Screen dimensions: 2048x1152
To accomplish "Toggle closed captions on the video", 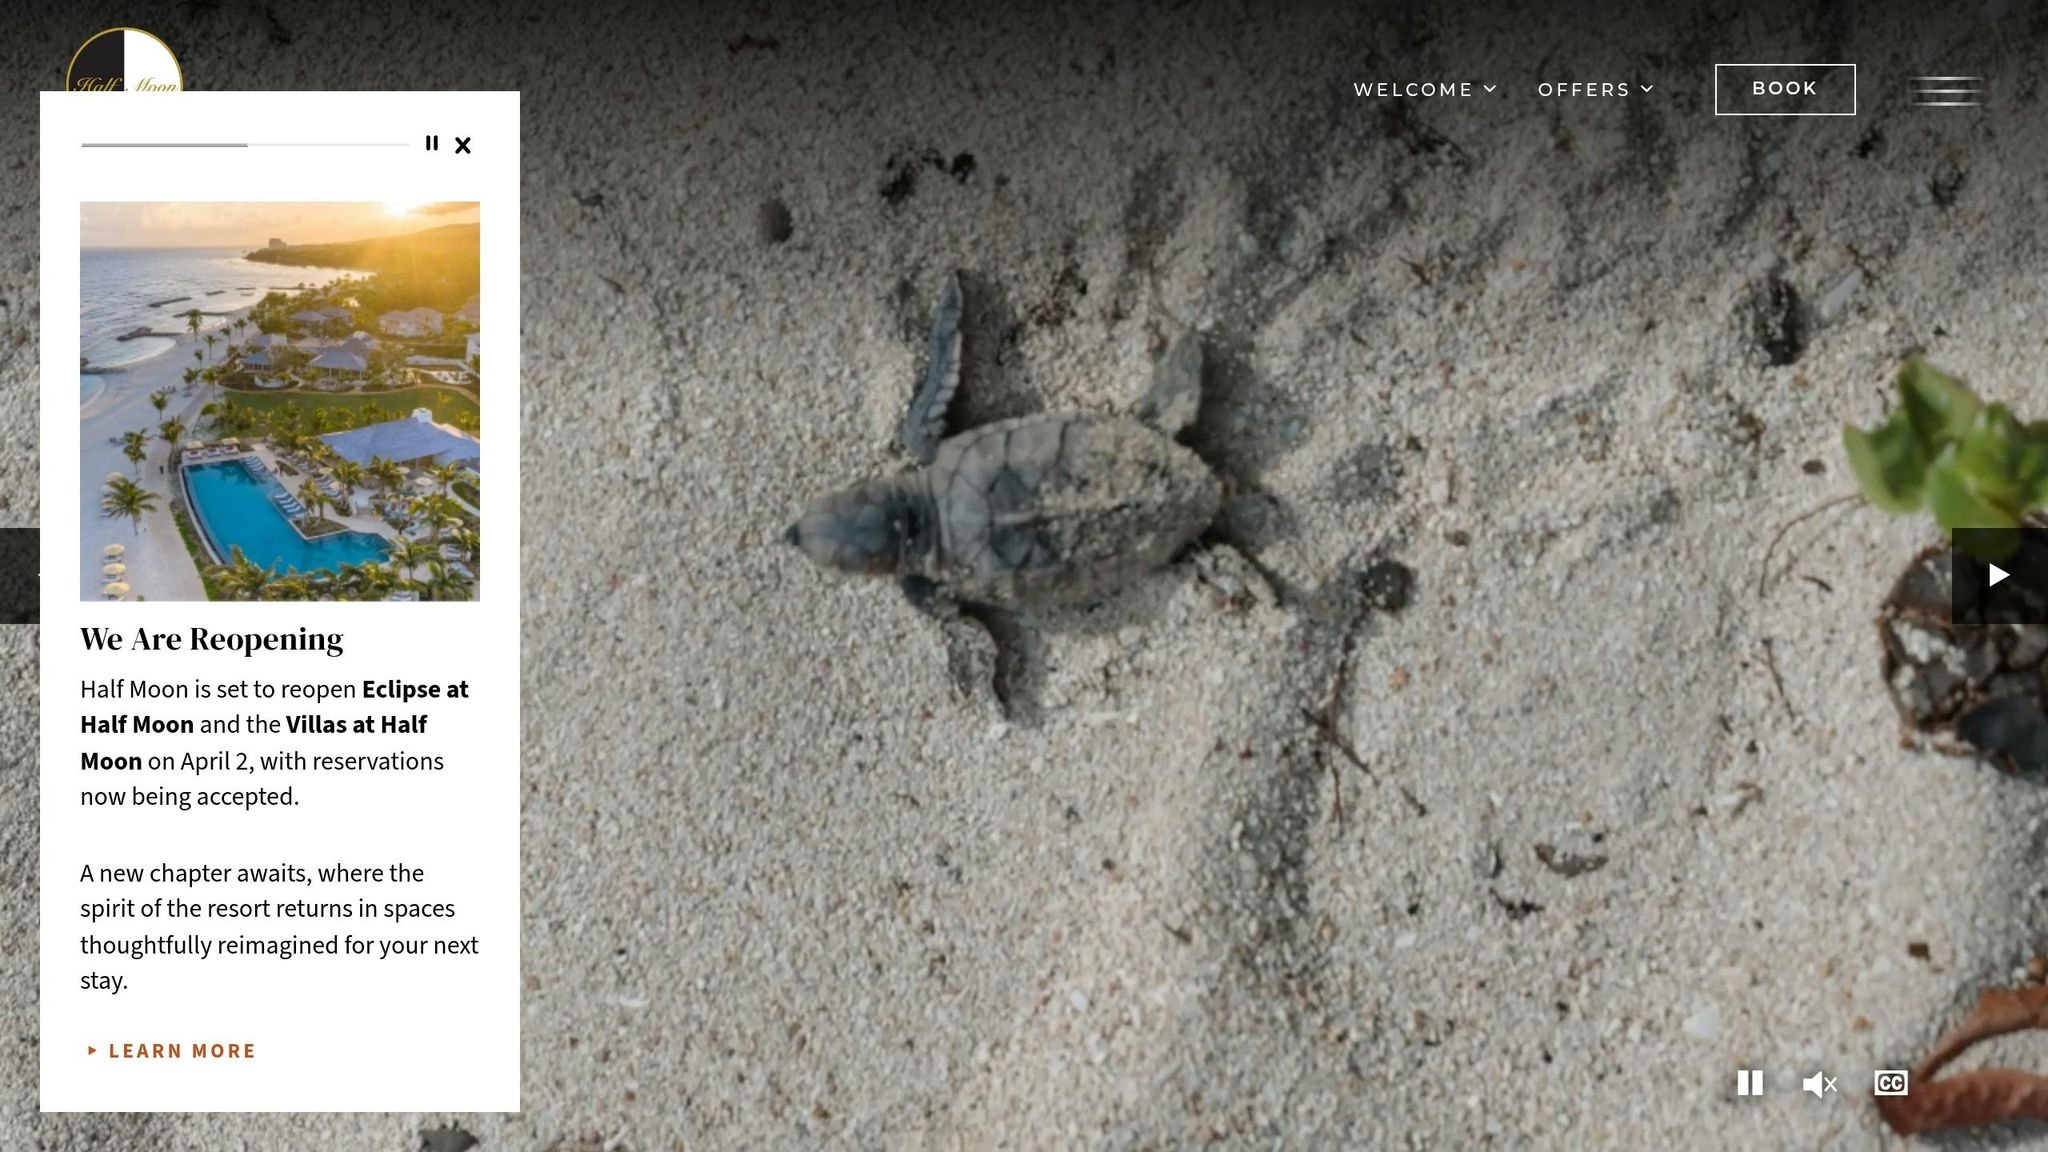I will click(1891, 1083).
